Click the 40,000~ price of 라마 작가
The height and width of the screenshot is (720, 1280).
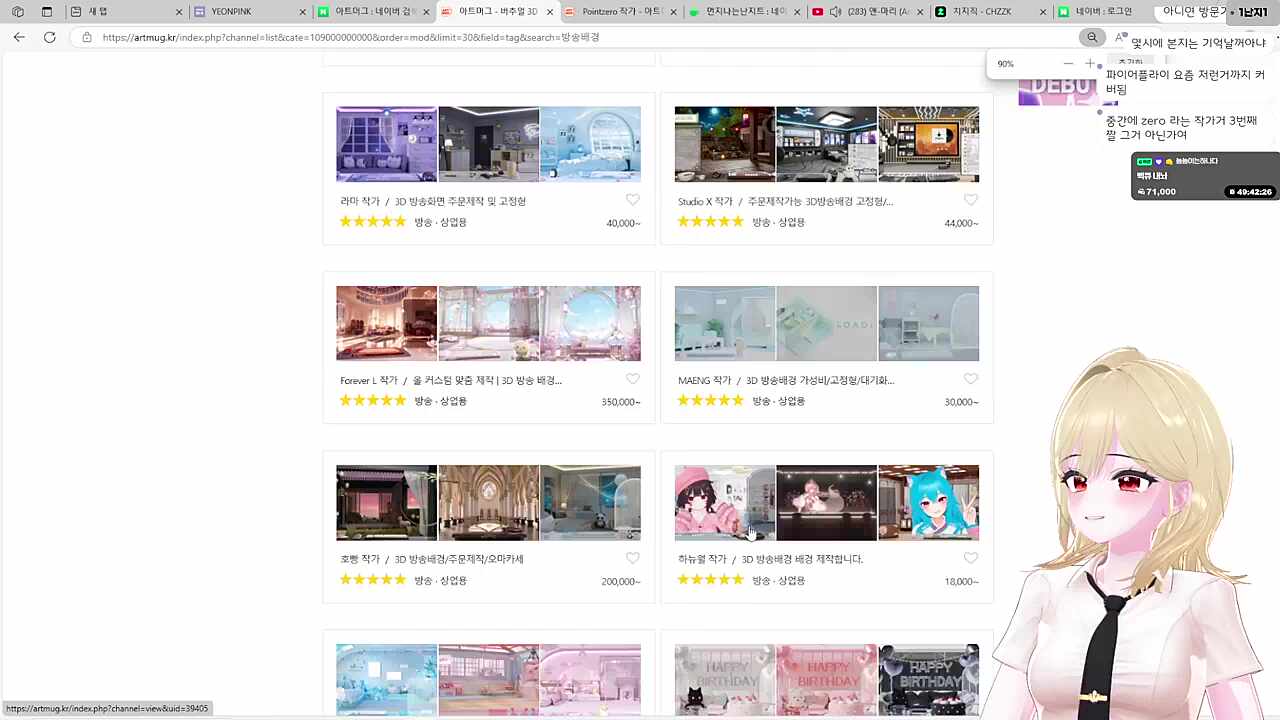[623, 223]
